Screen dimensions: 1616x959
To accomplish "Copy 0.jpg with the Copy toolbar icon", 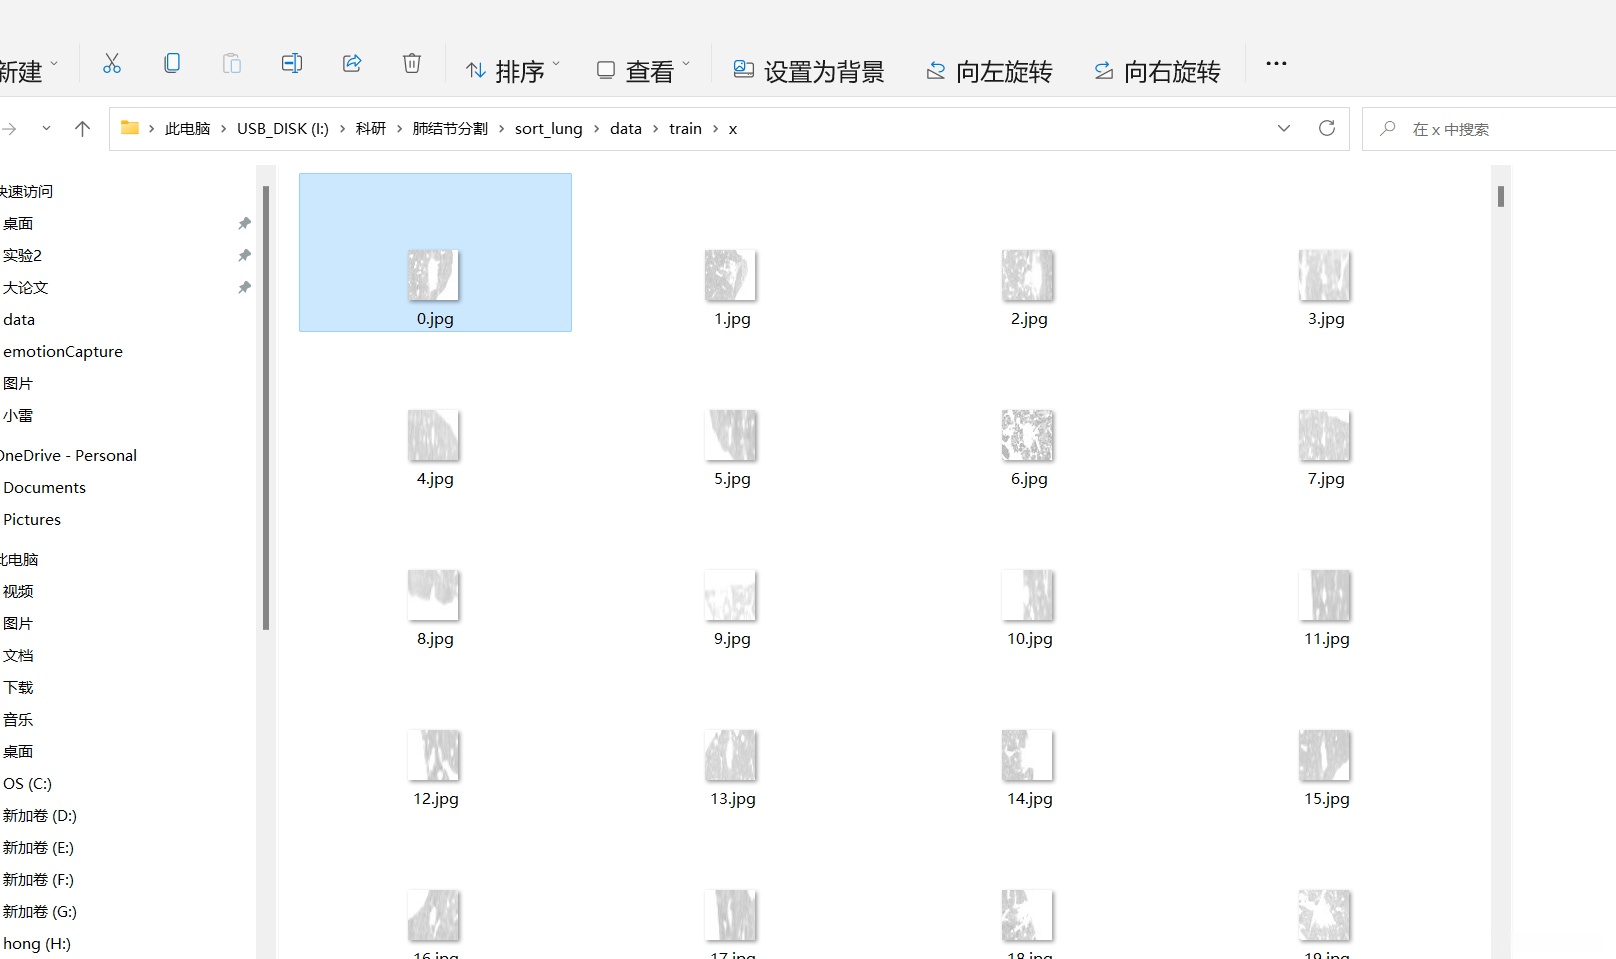I will [172, 63].
